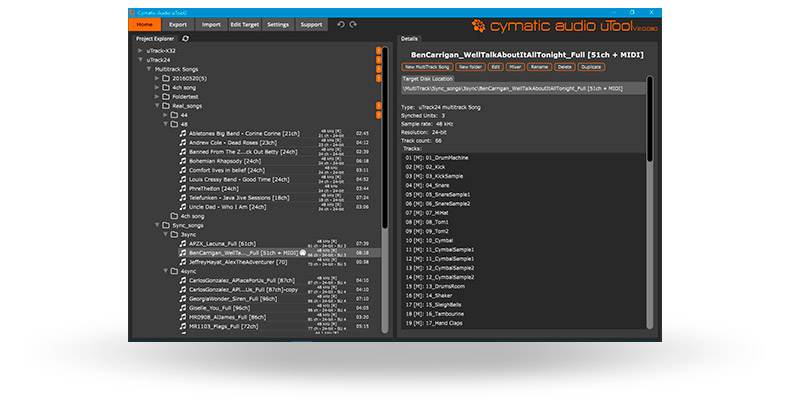Click the Project Explorer scrollbar
Viewport: 790px width, 400px height.
(x=385, y=189)
